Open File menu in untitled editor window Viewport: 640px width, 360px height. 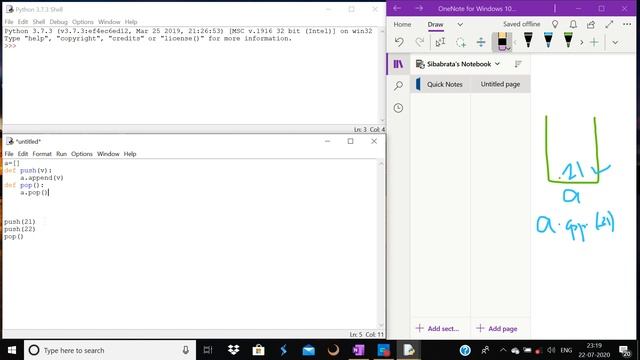pos(9,154)
